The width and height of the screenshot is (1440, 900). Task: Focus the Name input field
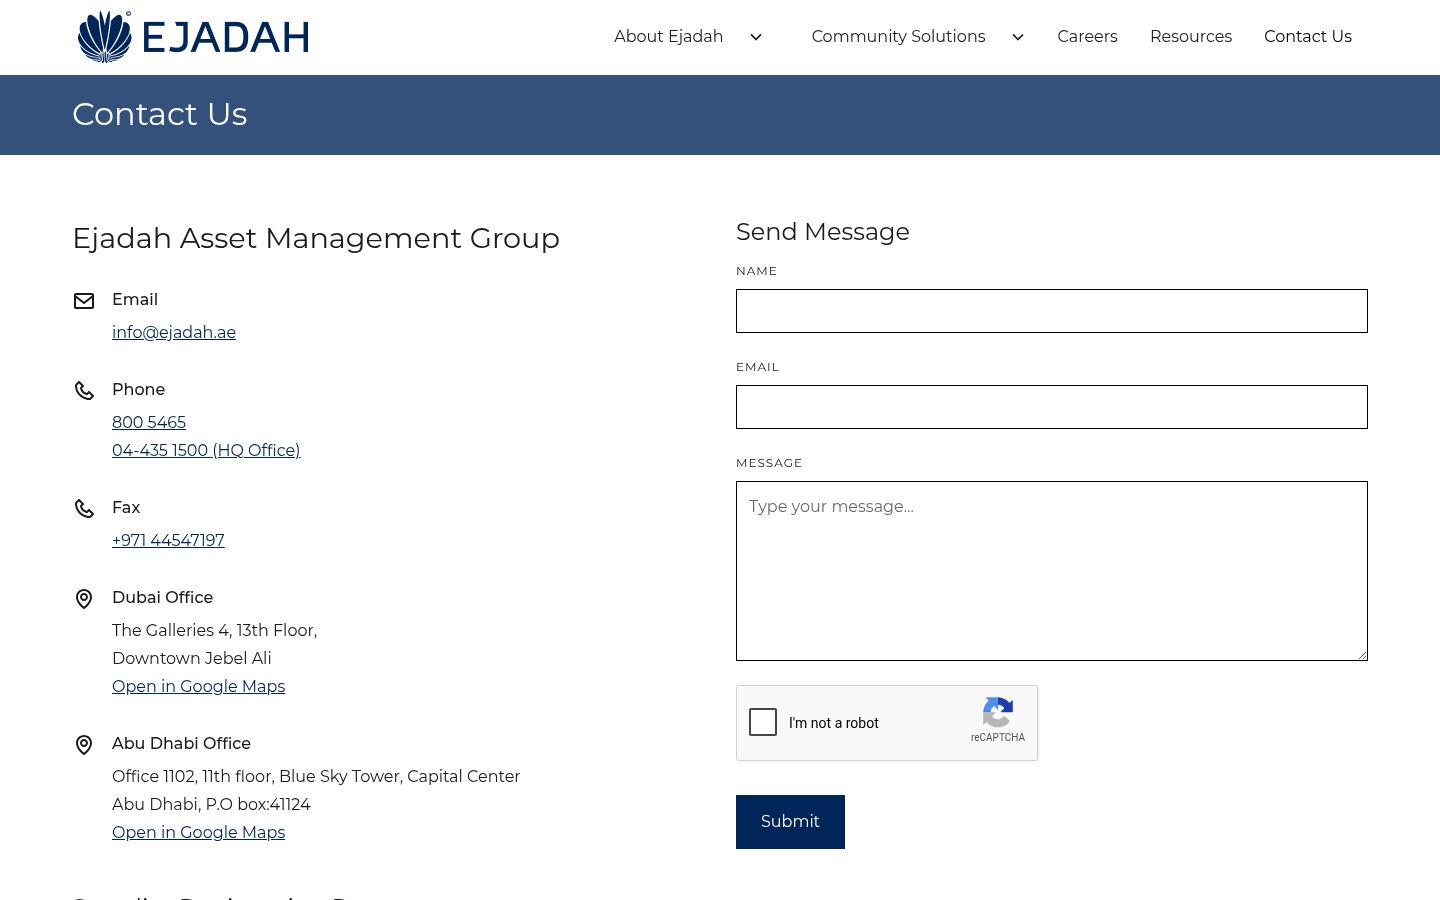[x=1052, y=311]
